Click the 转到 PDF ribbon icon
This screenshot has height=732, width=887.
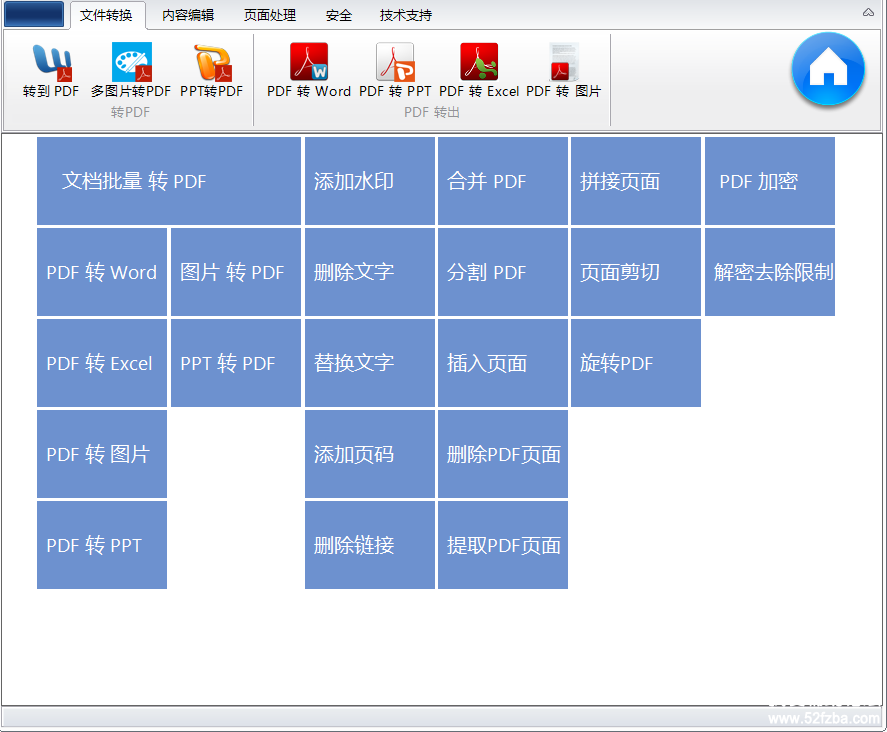pyautogui.click(x=51, y=70)
